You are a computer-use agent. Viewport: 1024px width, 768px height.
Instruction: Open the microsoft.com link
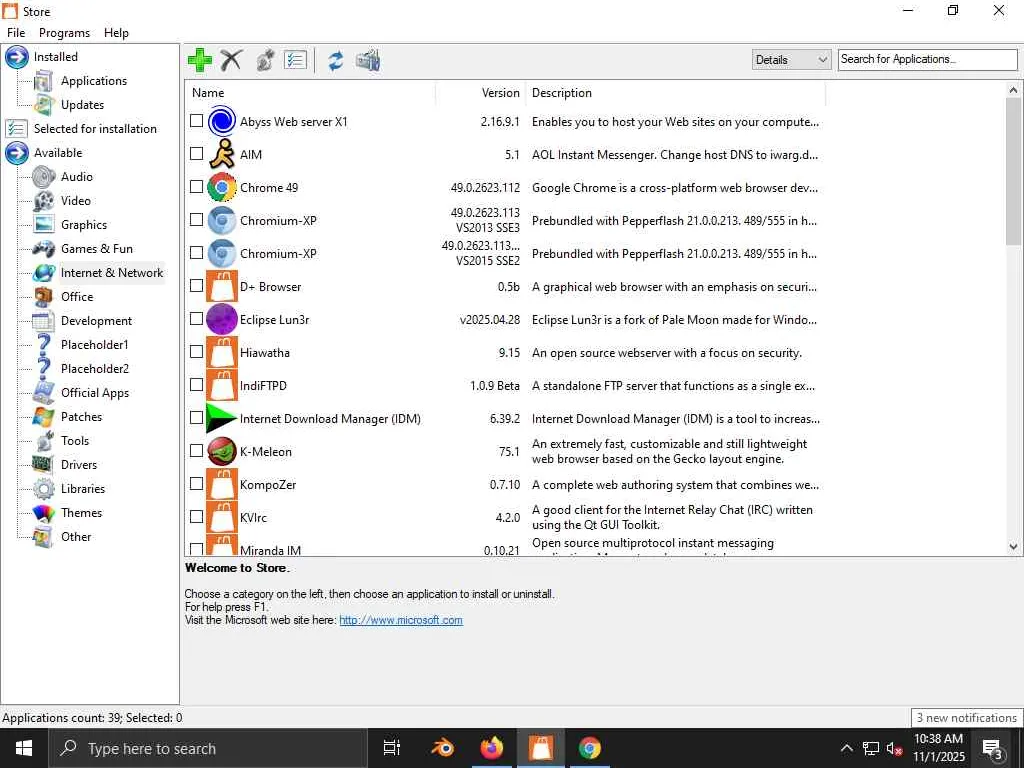(401, 620)
